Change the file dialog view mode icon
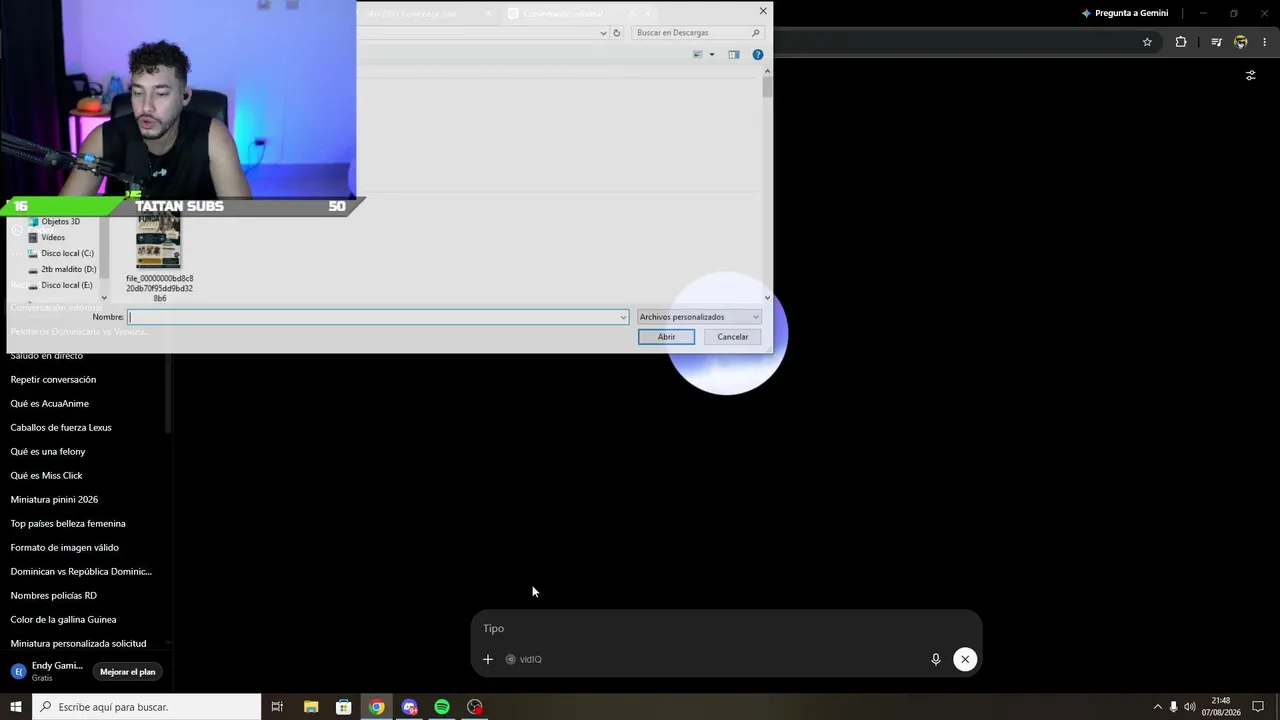This screenshot has height=720, width=1280. pos(698,55)
